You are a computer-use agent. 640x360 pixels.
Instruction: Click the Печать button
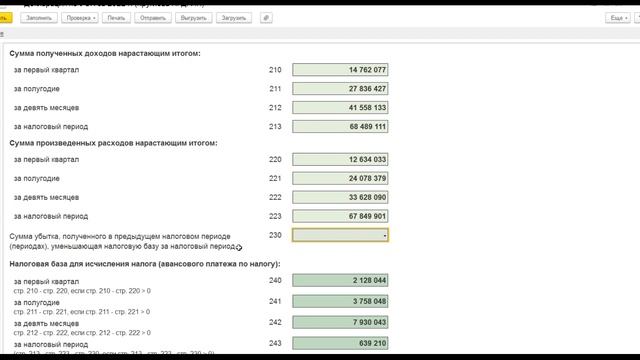116,18
